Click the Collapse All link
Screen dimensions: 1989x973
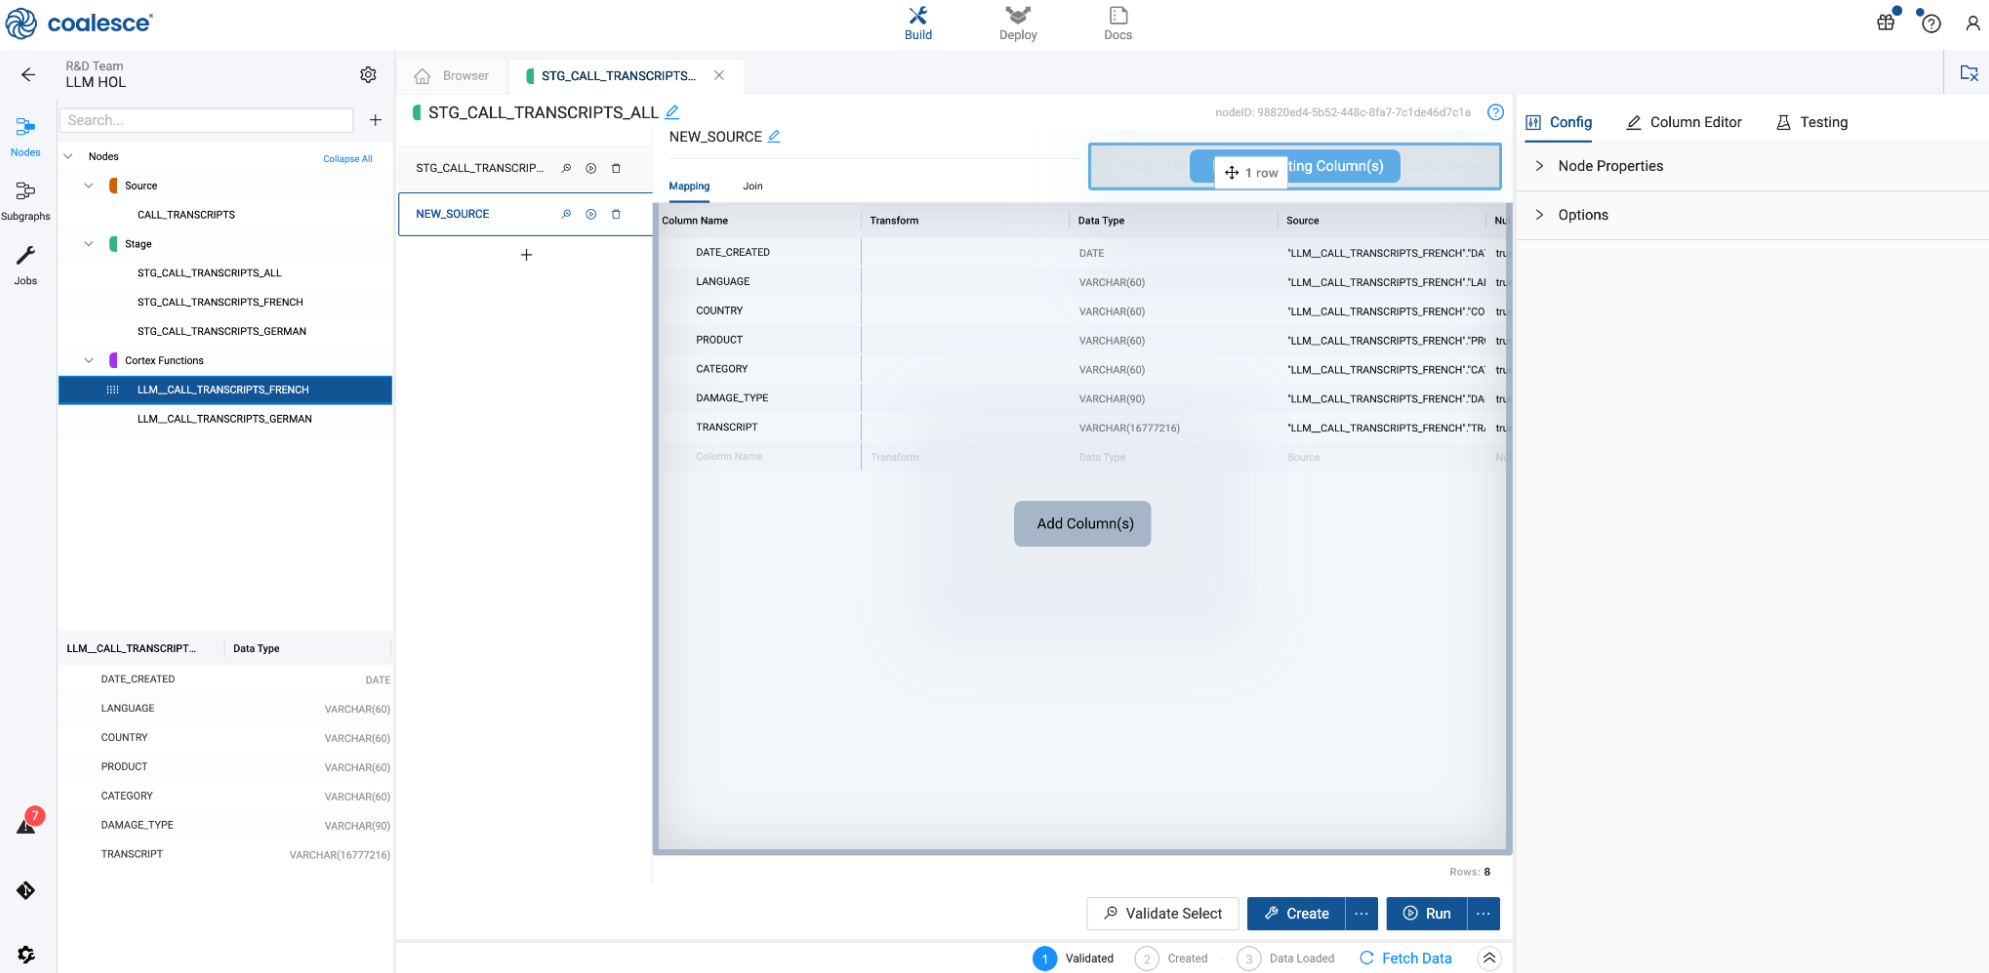(347, 159)
